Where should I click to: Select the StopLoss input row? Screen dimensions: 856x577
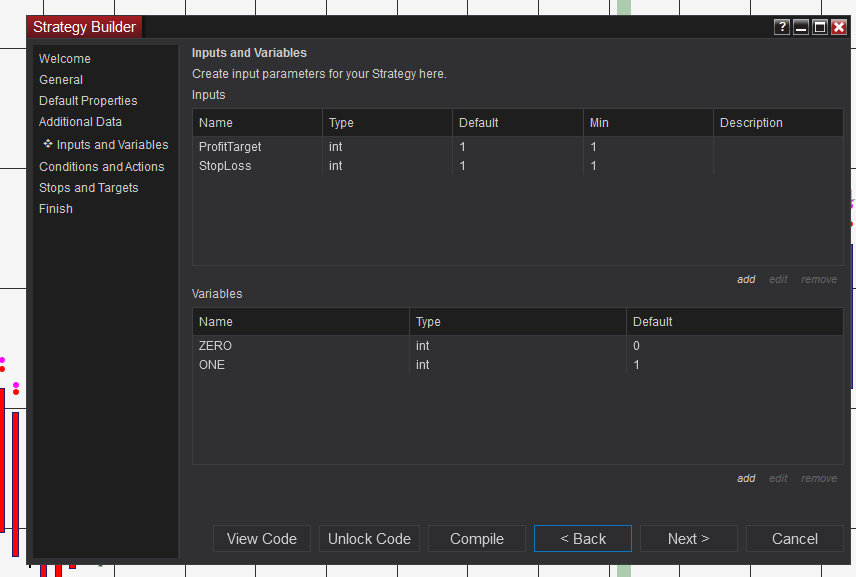(518, 166)
